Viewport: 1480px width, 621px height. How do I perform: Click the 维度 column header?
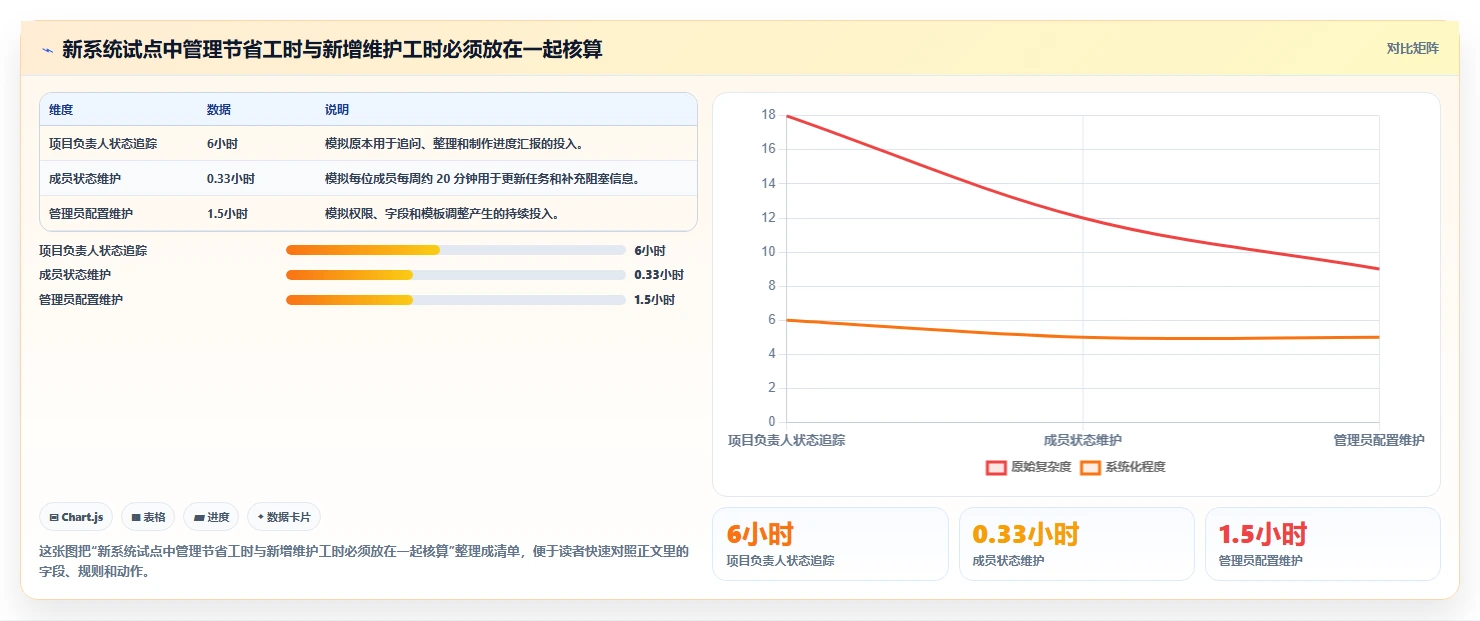(61, 110)
